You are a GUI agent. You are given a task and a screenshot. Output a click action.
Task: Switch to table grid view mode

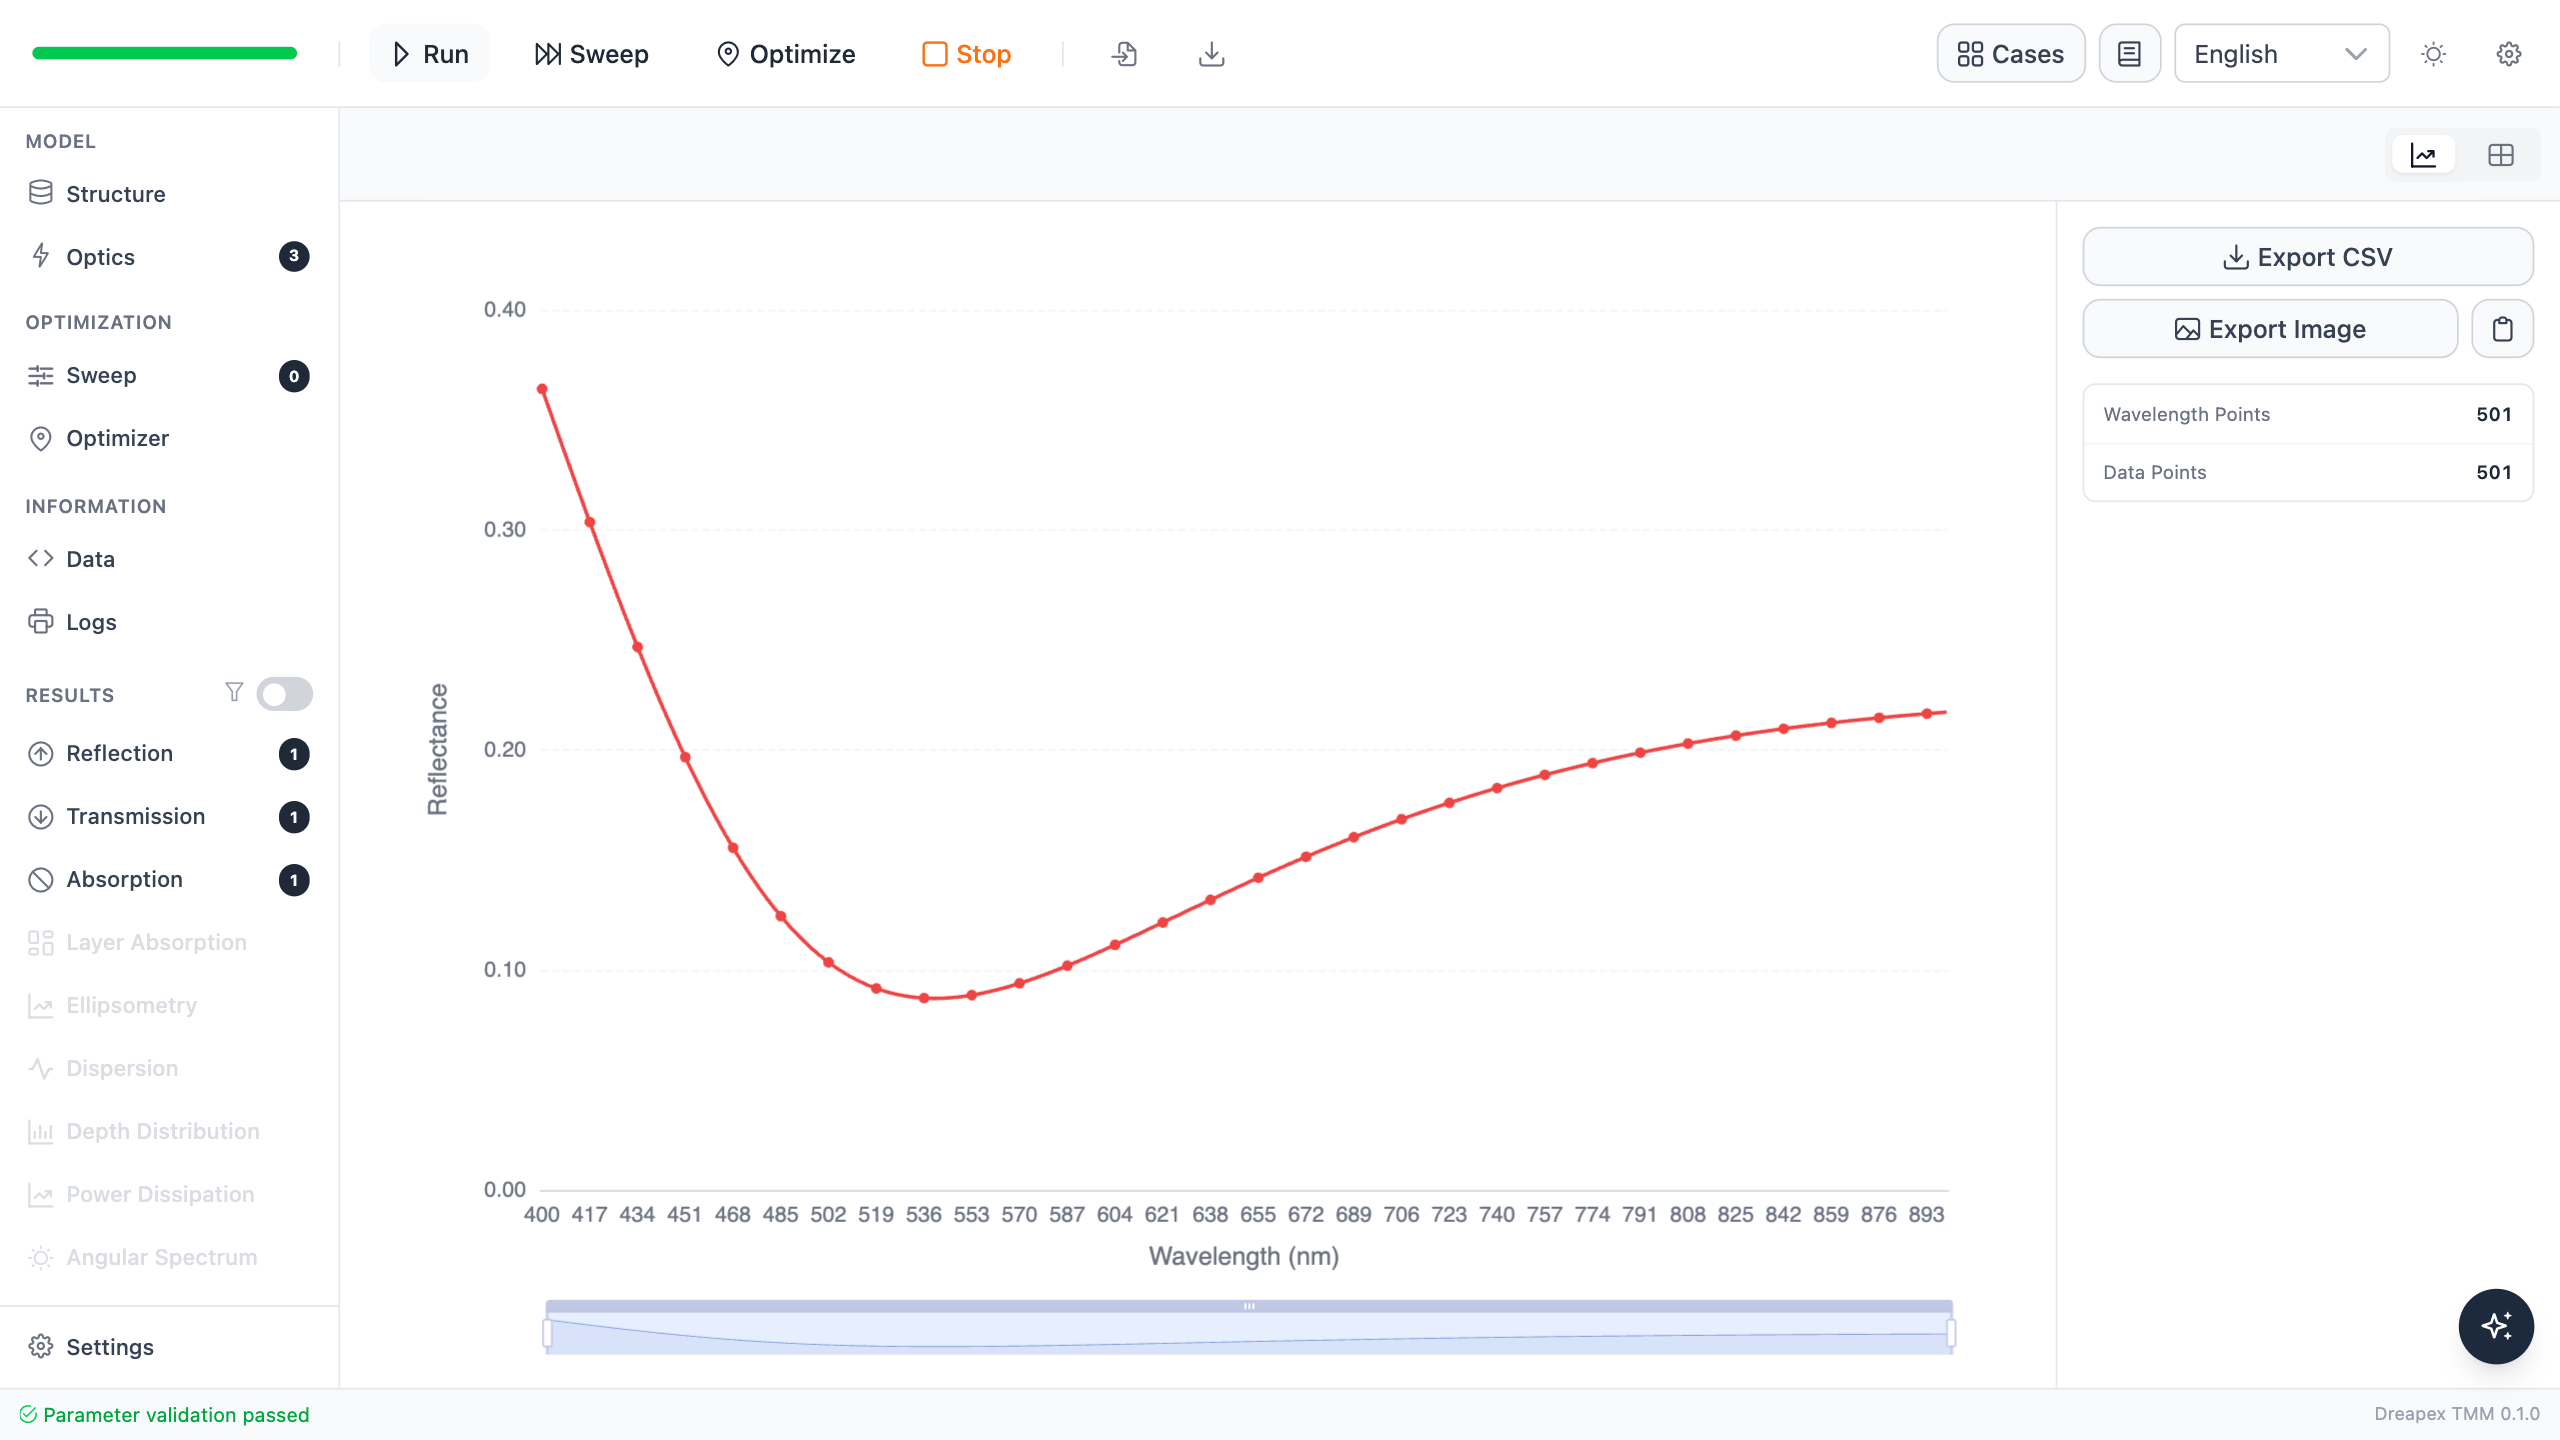[x=2500, y=155]
